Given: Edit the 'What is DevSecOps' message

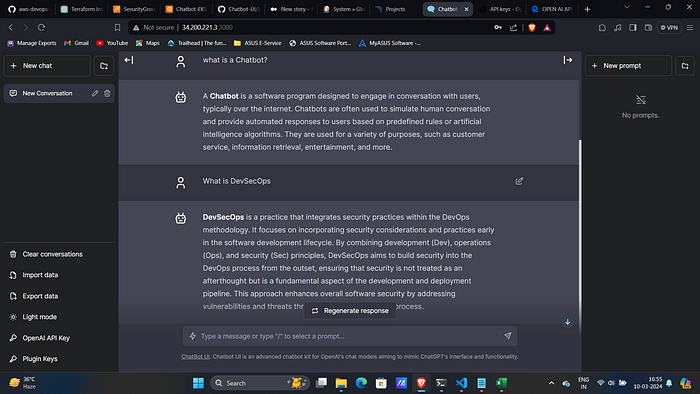Looking at the screenshot, I should coord(519,181).
